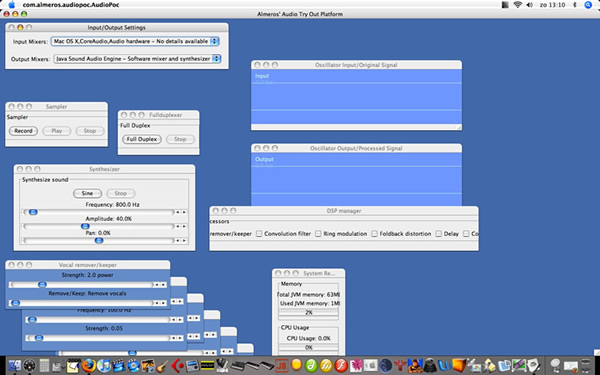Click the Wi-Fi status icon in menu bar

pyautogui.click(x=518, y=5)
